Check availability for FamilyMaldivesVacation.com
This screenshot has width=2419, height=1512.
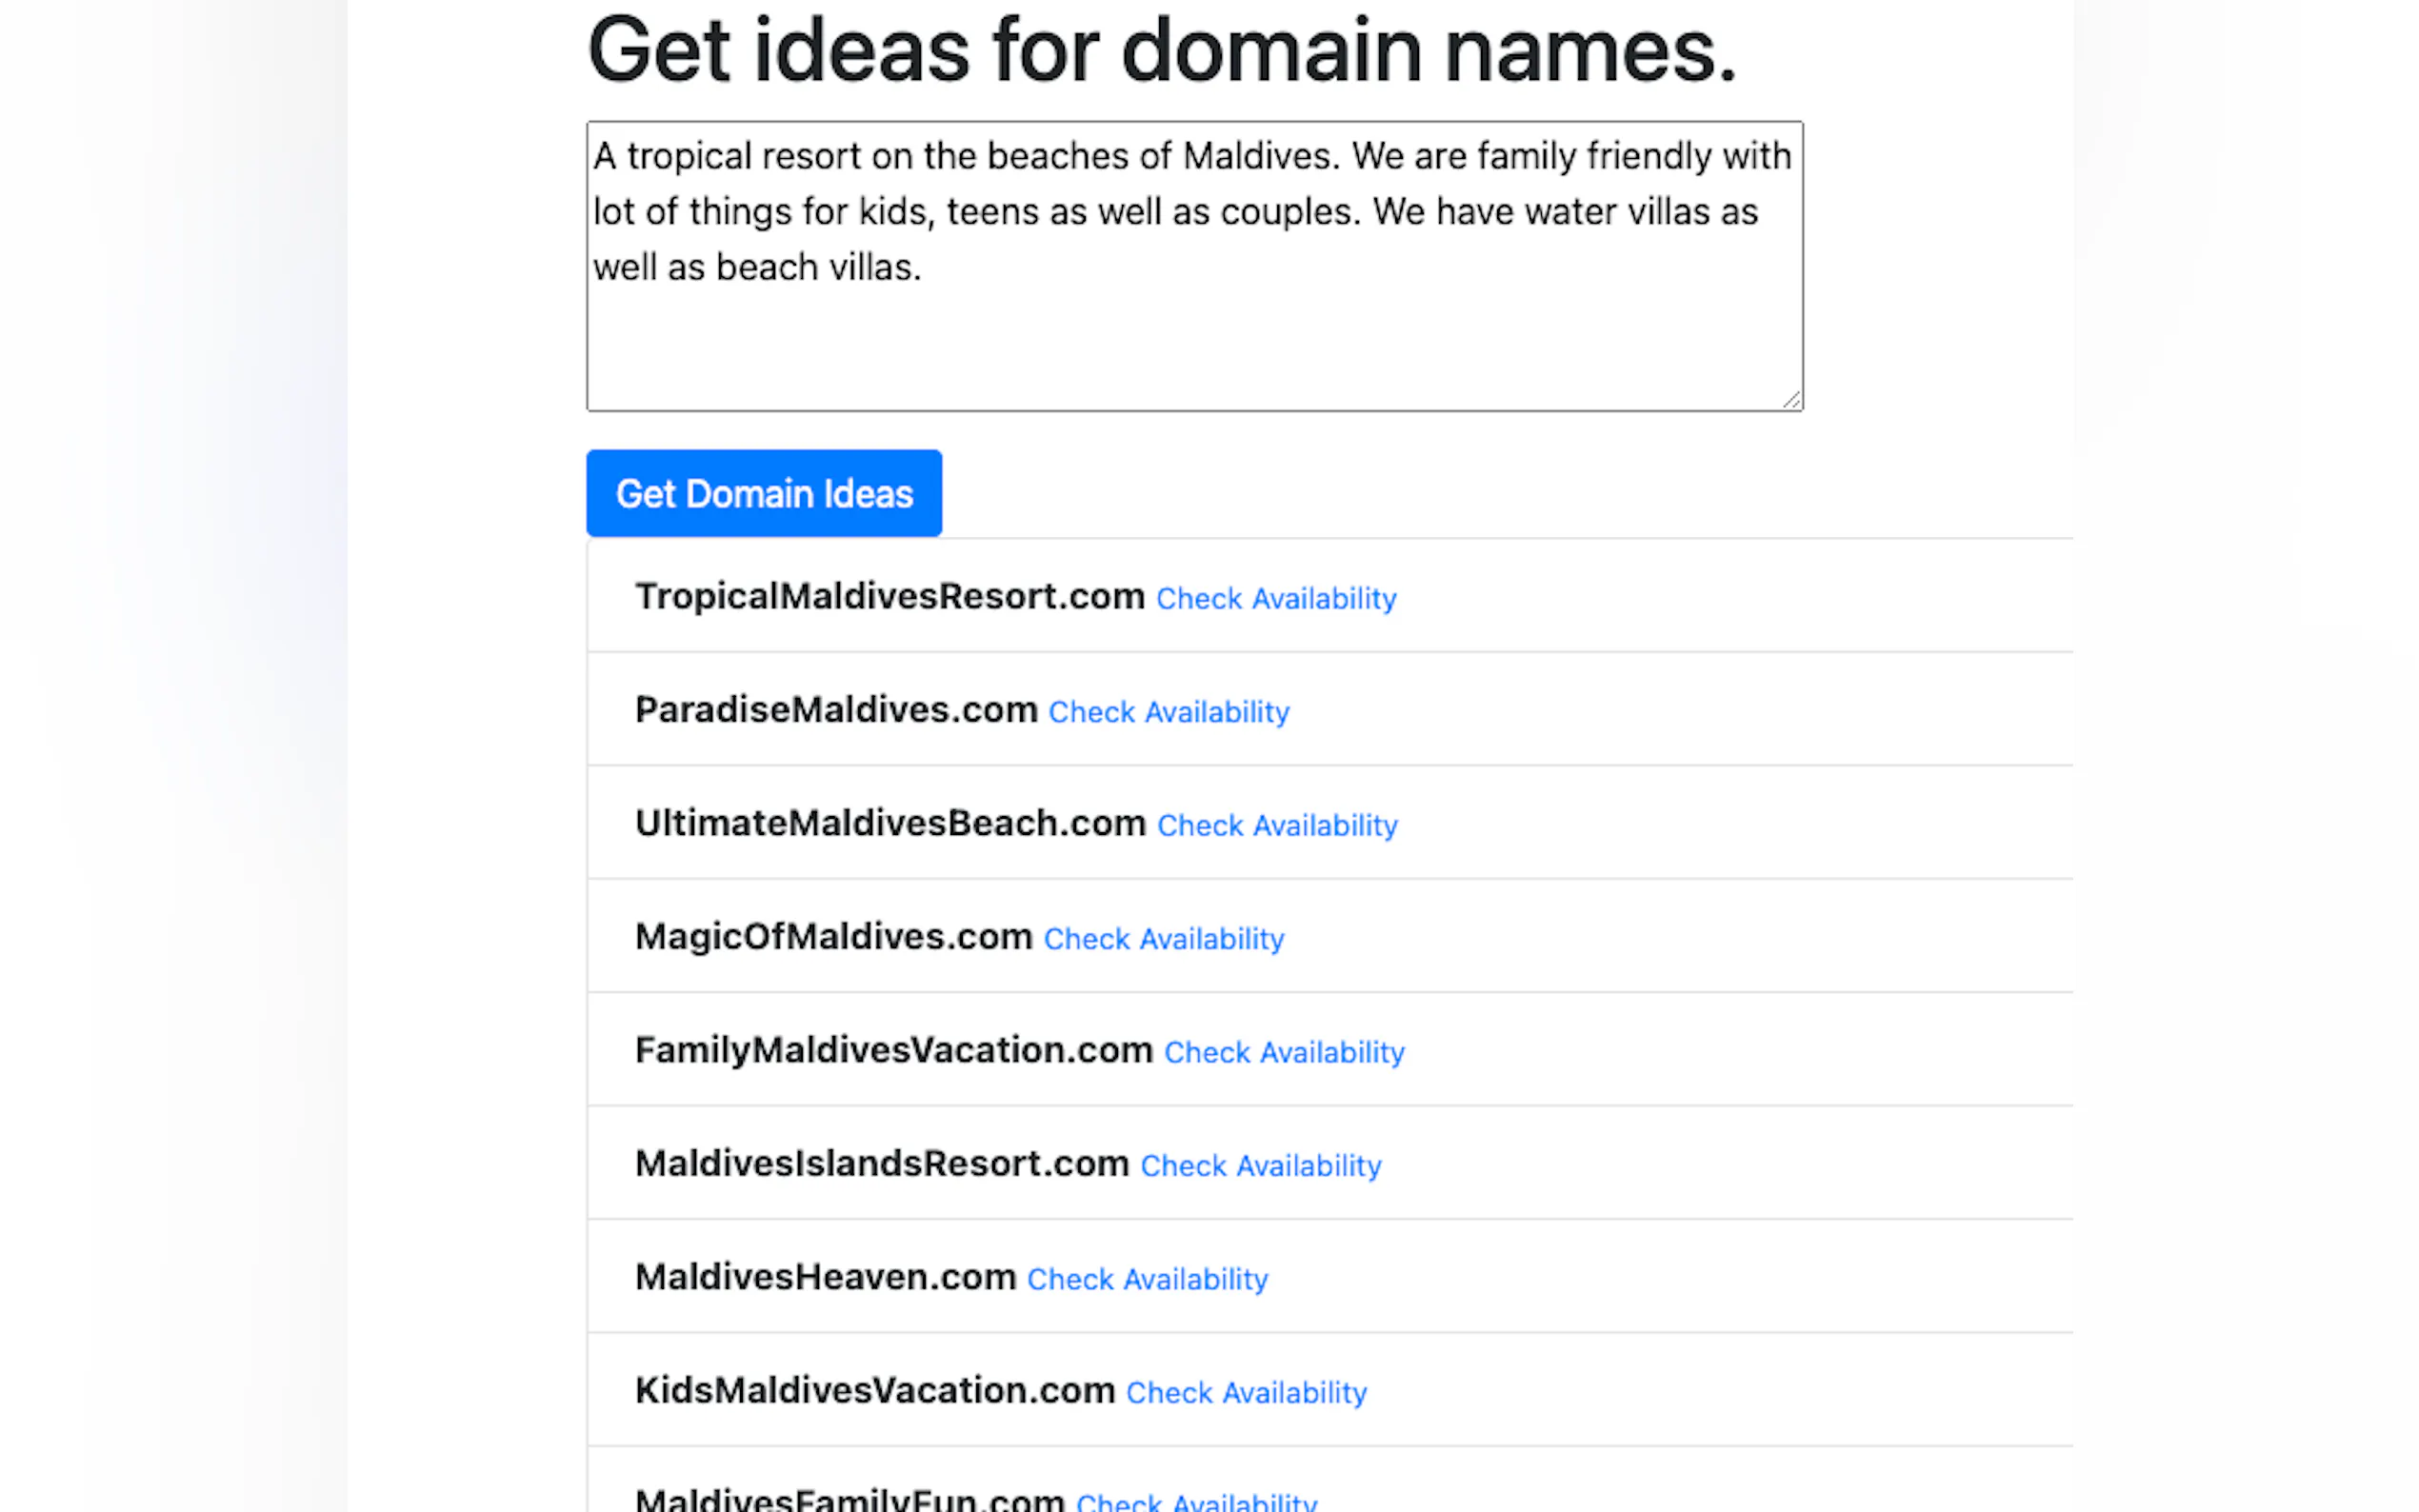tap(1283, 1052)
